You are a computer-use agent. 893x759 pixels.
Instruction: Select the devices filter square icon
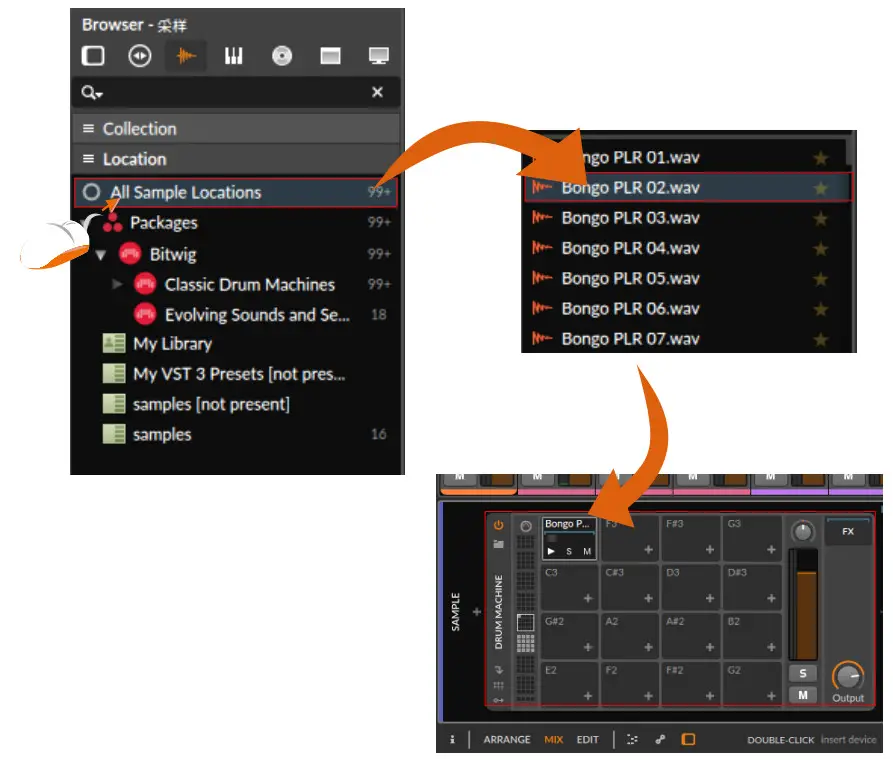92,56
